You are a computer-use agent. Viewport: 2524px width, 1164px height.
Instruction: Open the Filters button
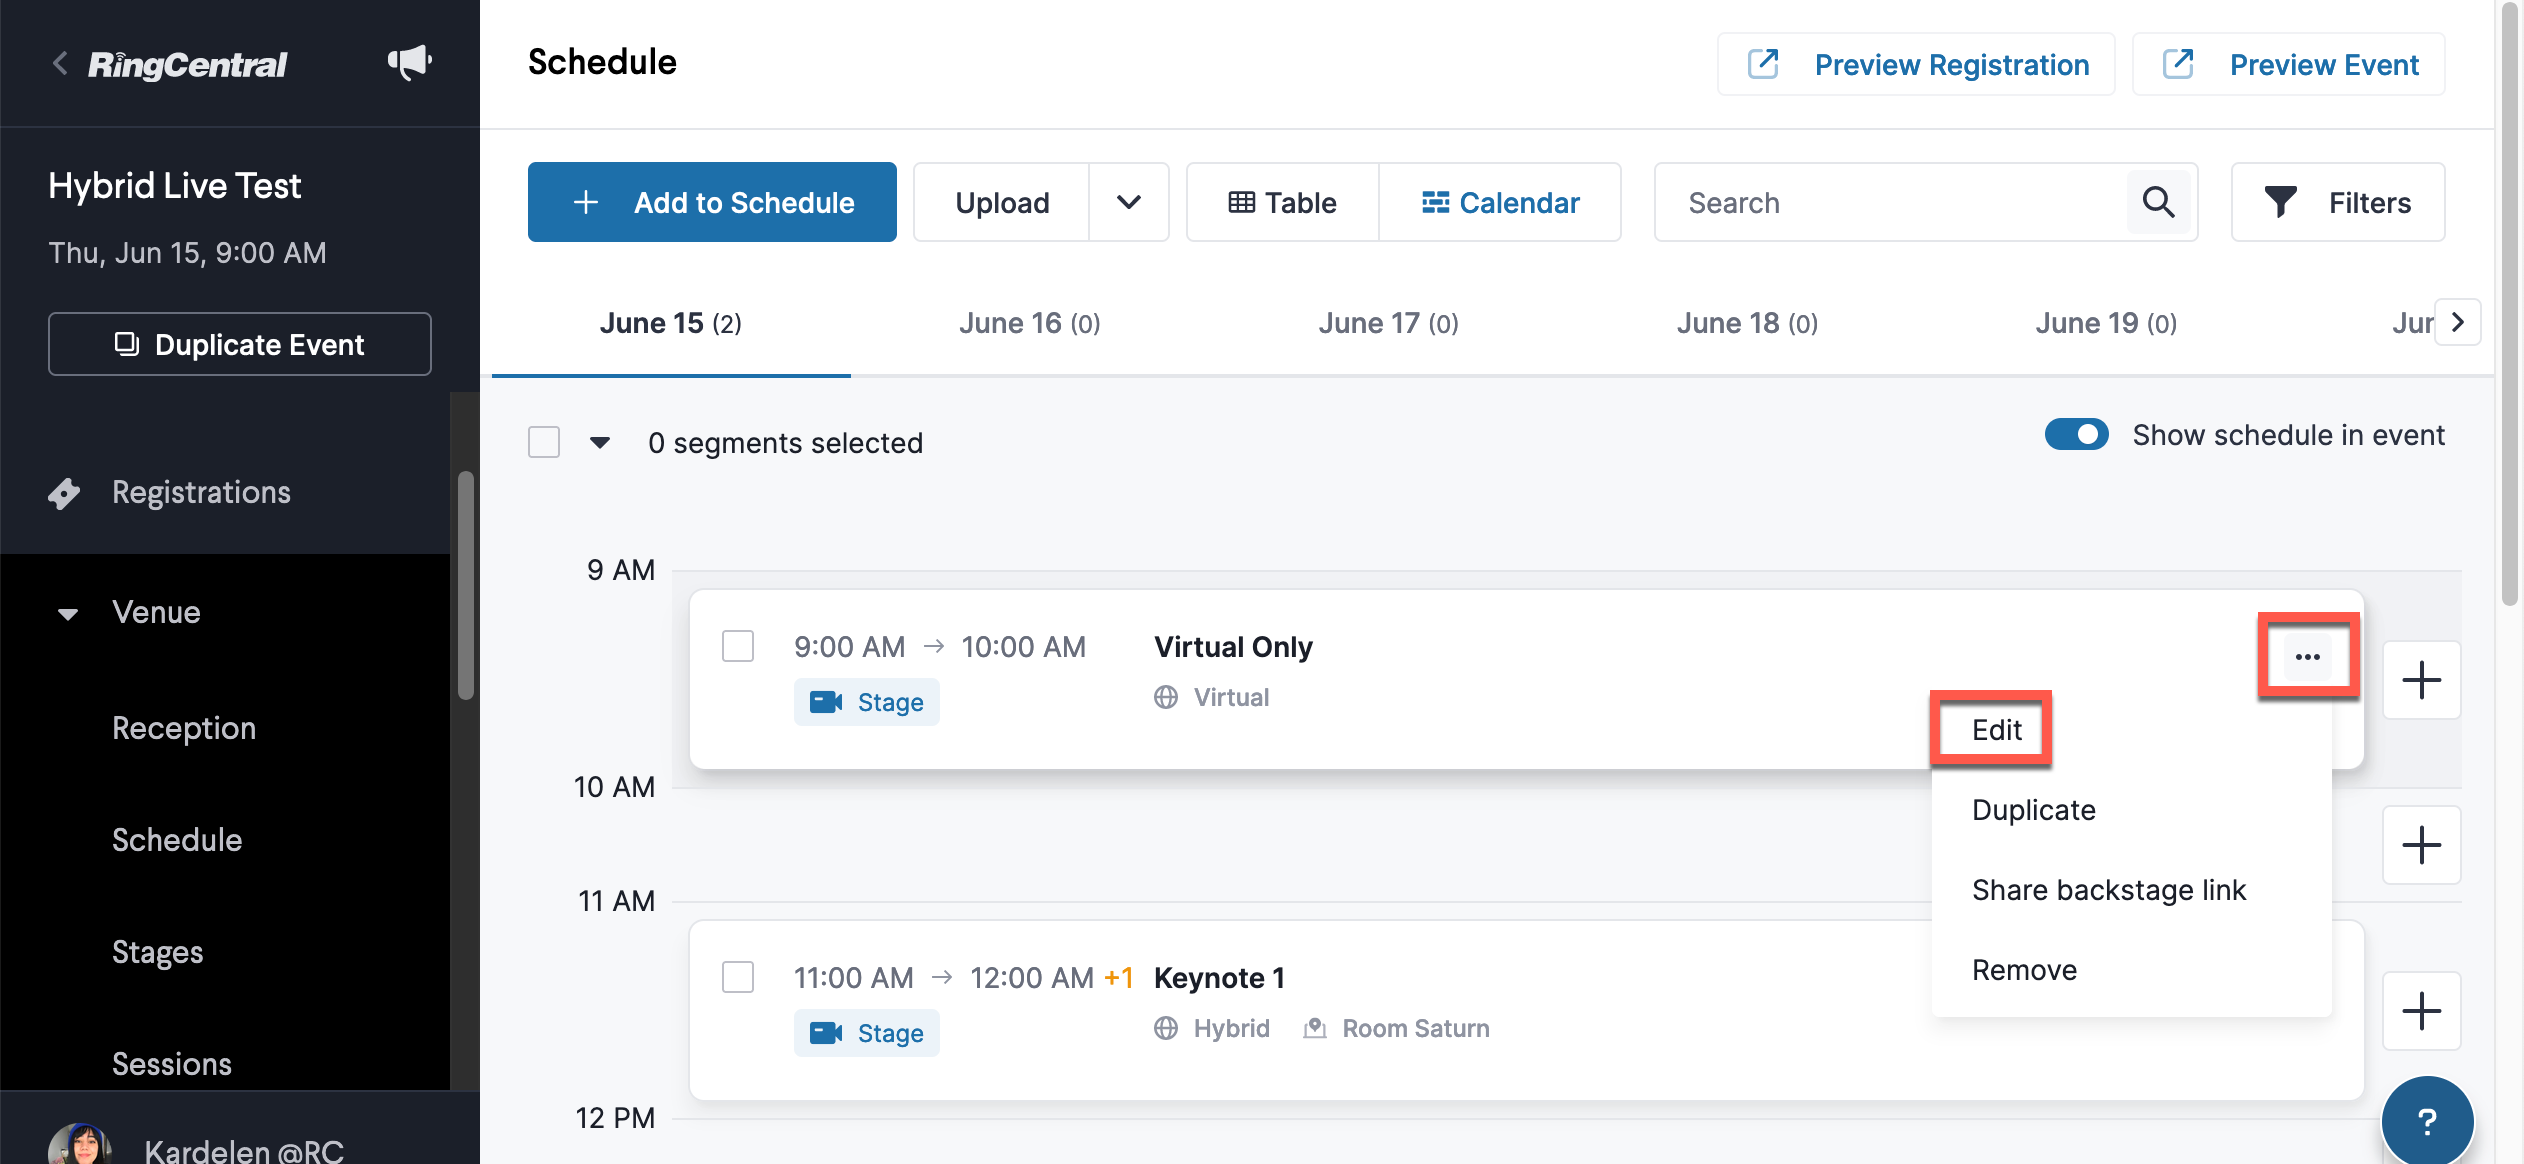click(2338, 203)
